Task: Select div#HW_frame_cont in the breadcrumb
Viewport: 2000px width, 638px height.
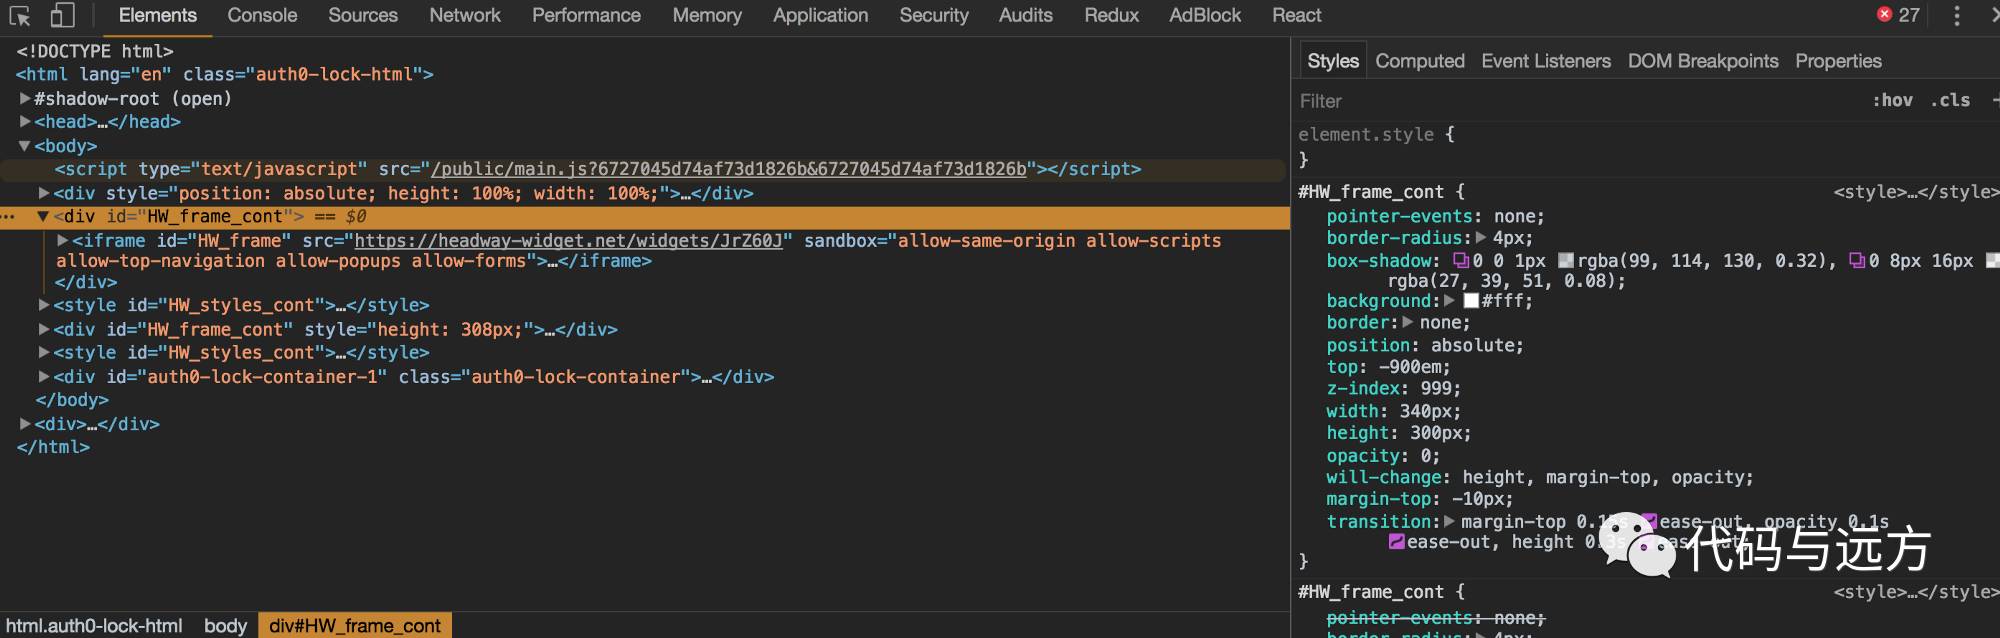Action: [355, 626]
